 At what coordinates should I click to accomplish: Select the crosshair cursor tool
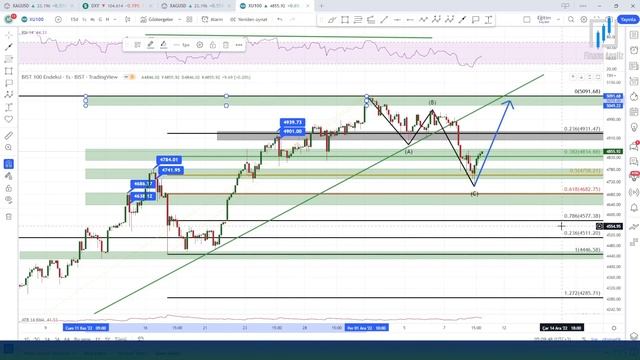pos(9,35)
